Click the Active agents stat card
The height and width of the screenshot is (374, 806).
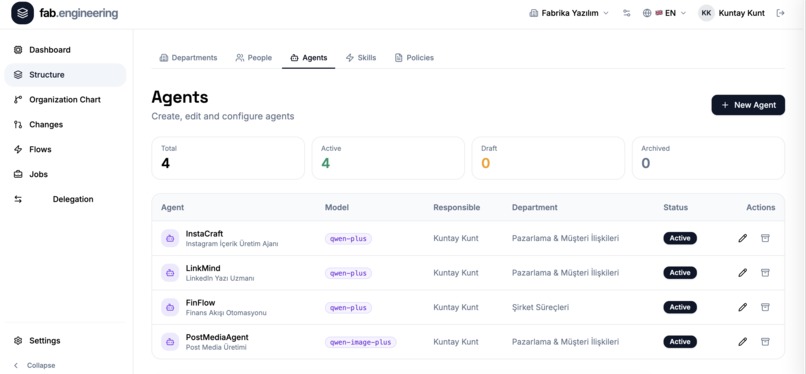388,158
